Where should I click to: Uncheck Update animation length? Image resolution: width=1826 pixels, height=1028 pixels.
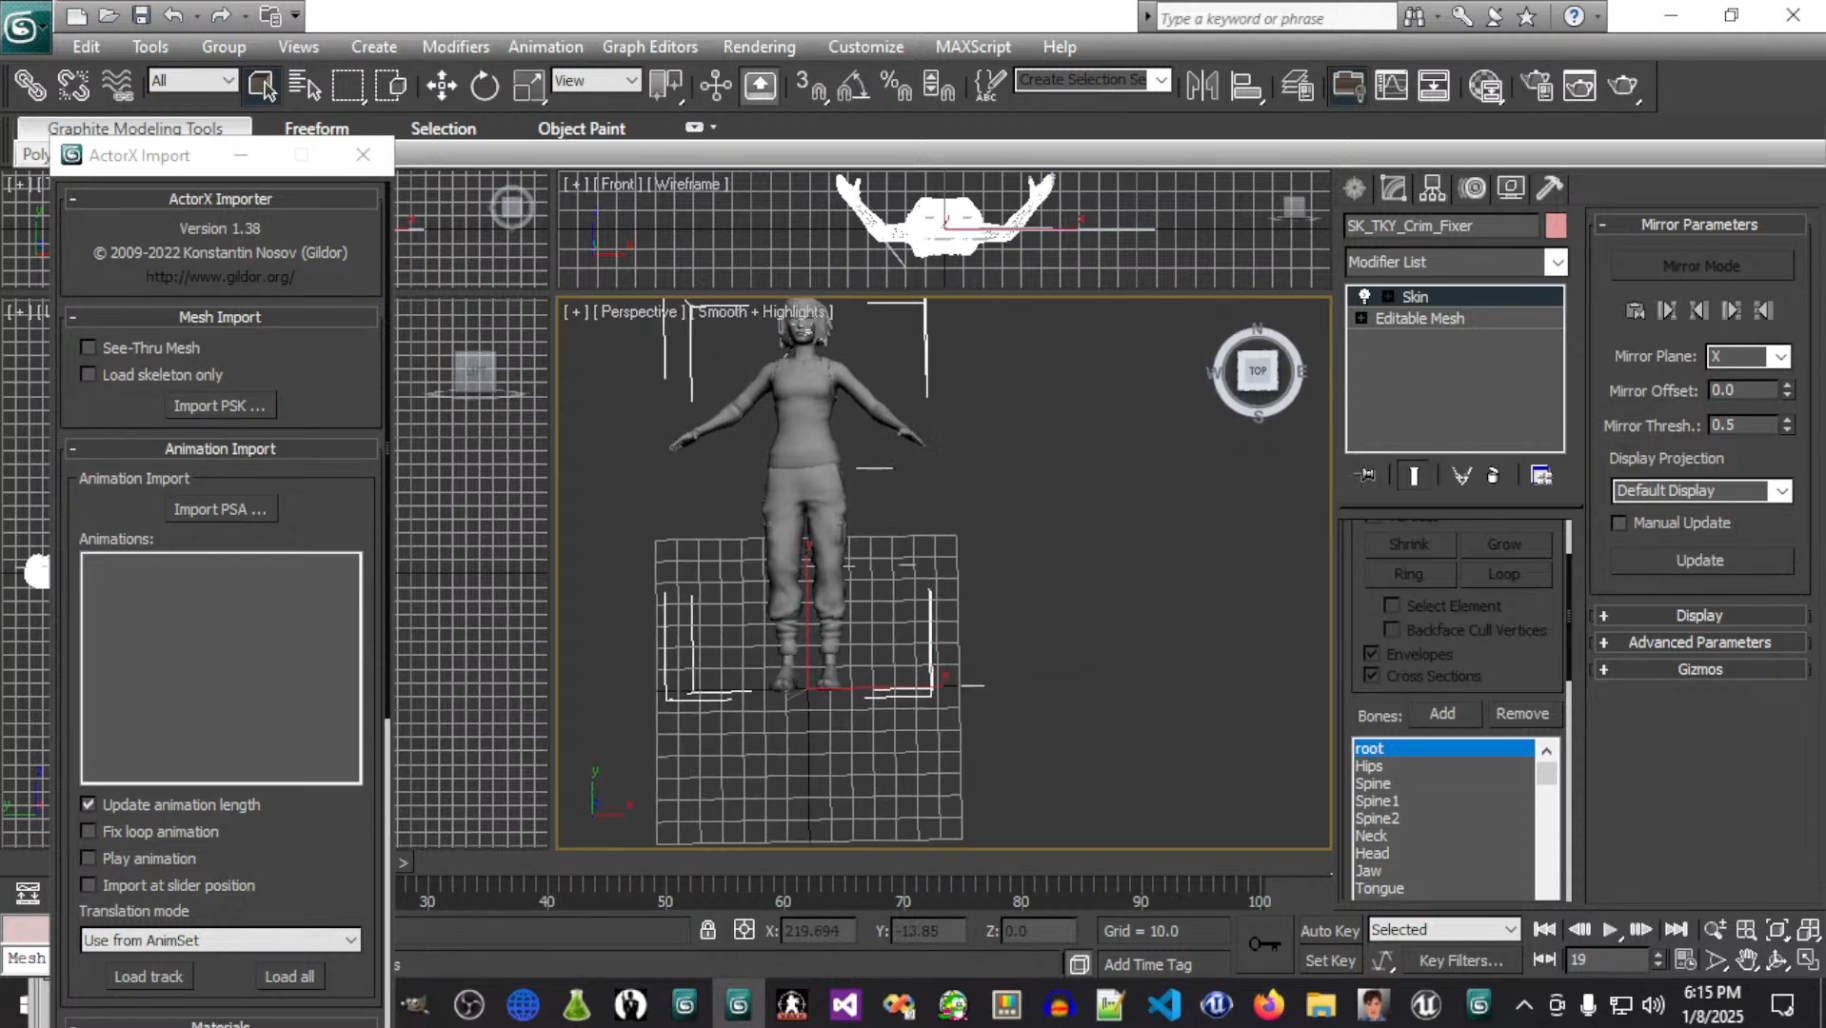89,804
